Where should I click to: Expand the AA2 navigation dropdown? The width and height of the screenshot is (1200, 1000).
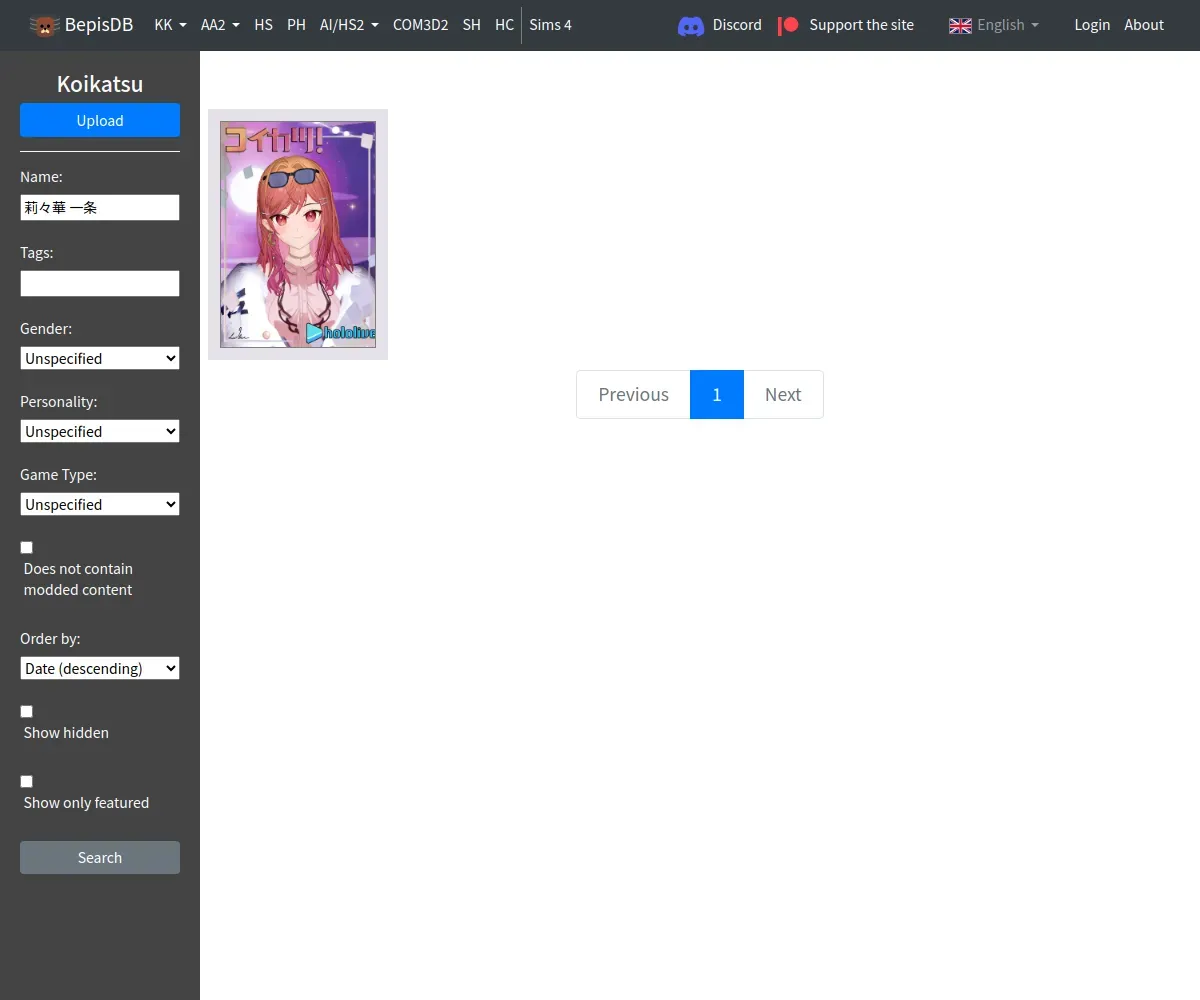(220, 25)
